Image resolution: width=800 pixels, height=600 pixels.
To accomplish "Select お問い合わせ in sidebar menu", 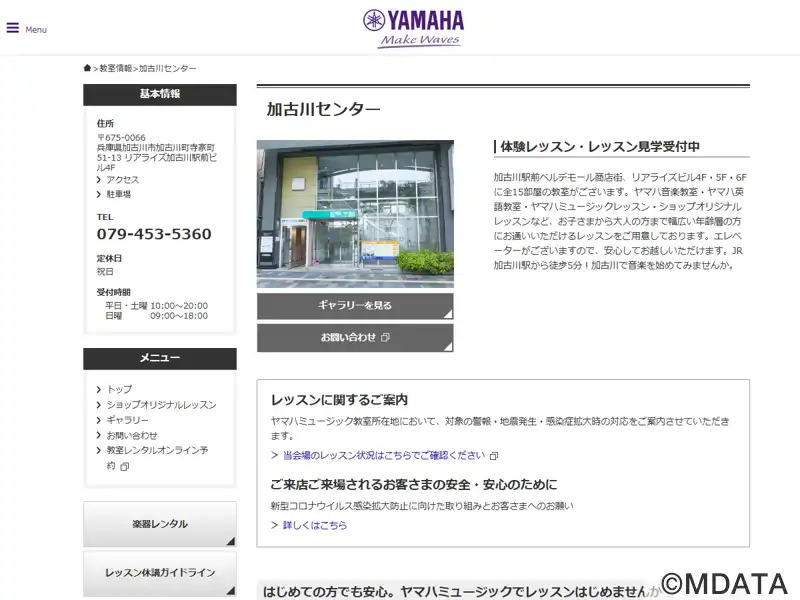I will (x=132, y=435).
